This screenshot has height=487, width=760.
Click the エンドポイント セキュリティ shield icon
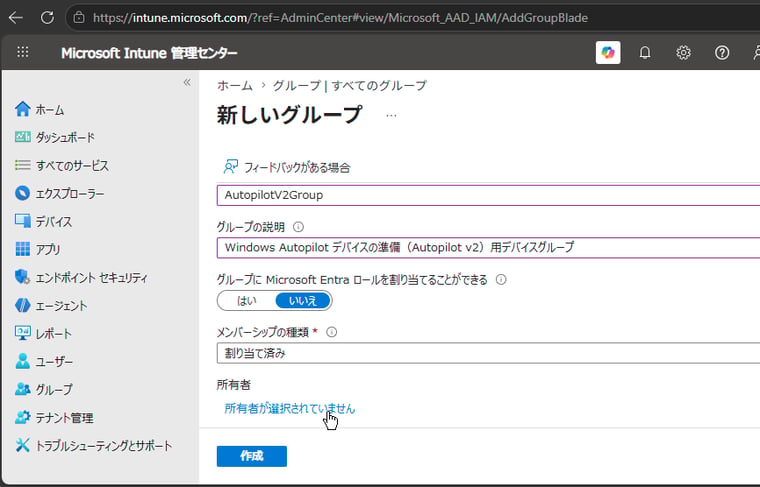(22, 277)
